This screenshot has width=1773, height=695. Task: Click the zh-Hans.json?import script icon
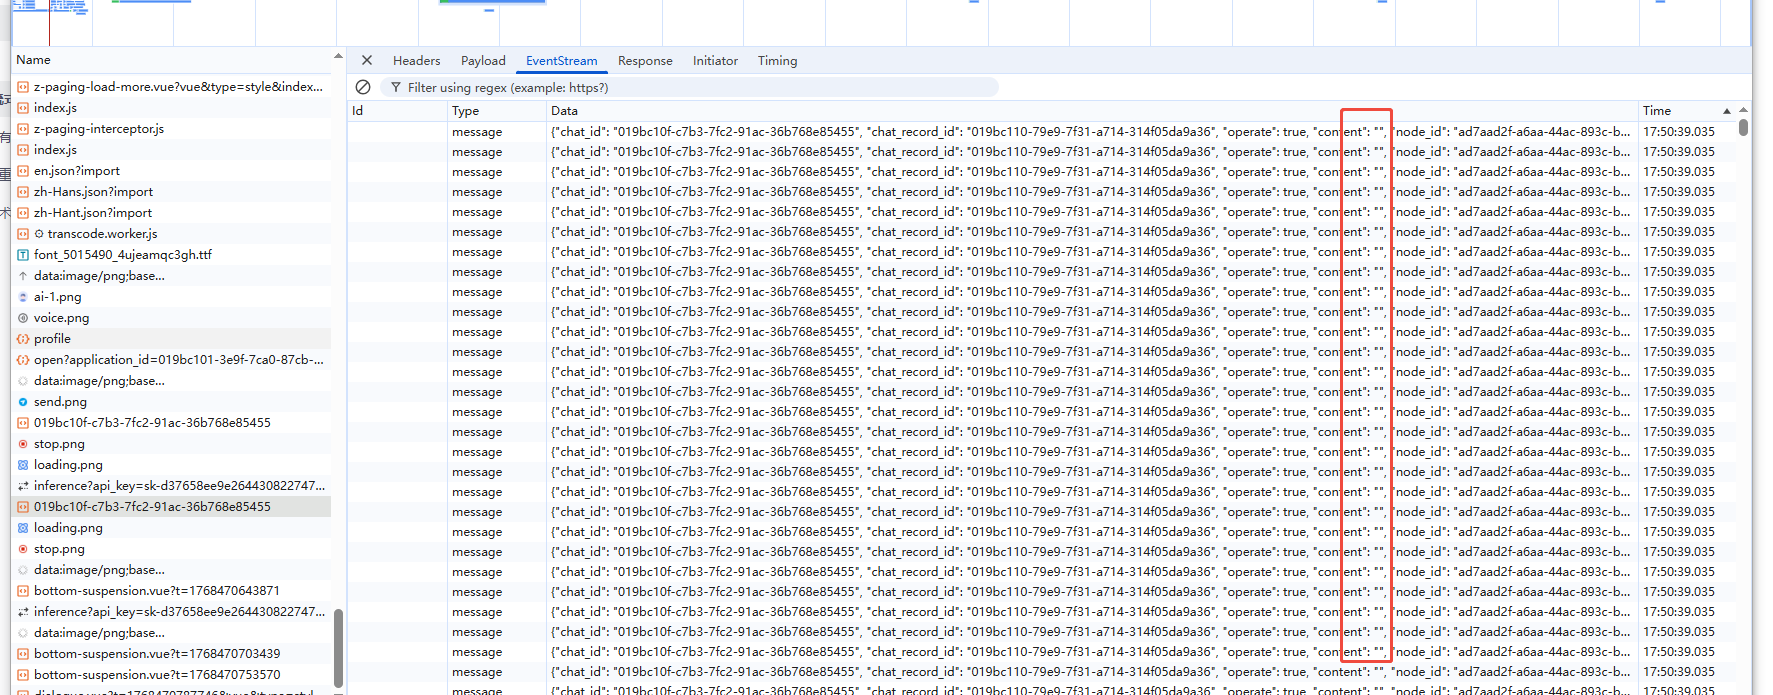coord(23,192)
